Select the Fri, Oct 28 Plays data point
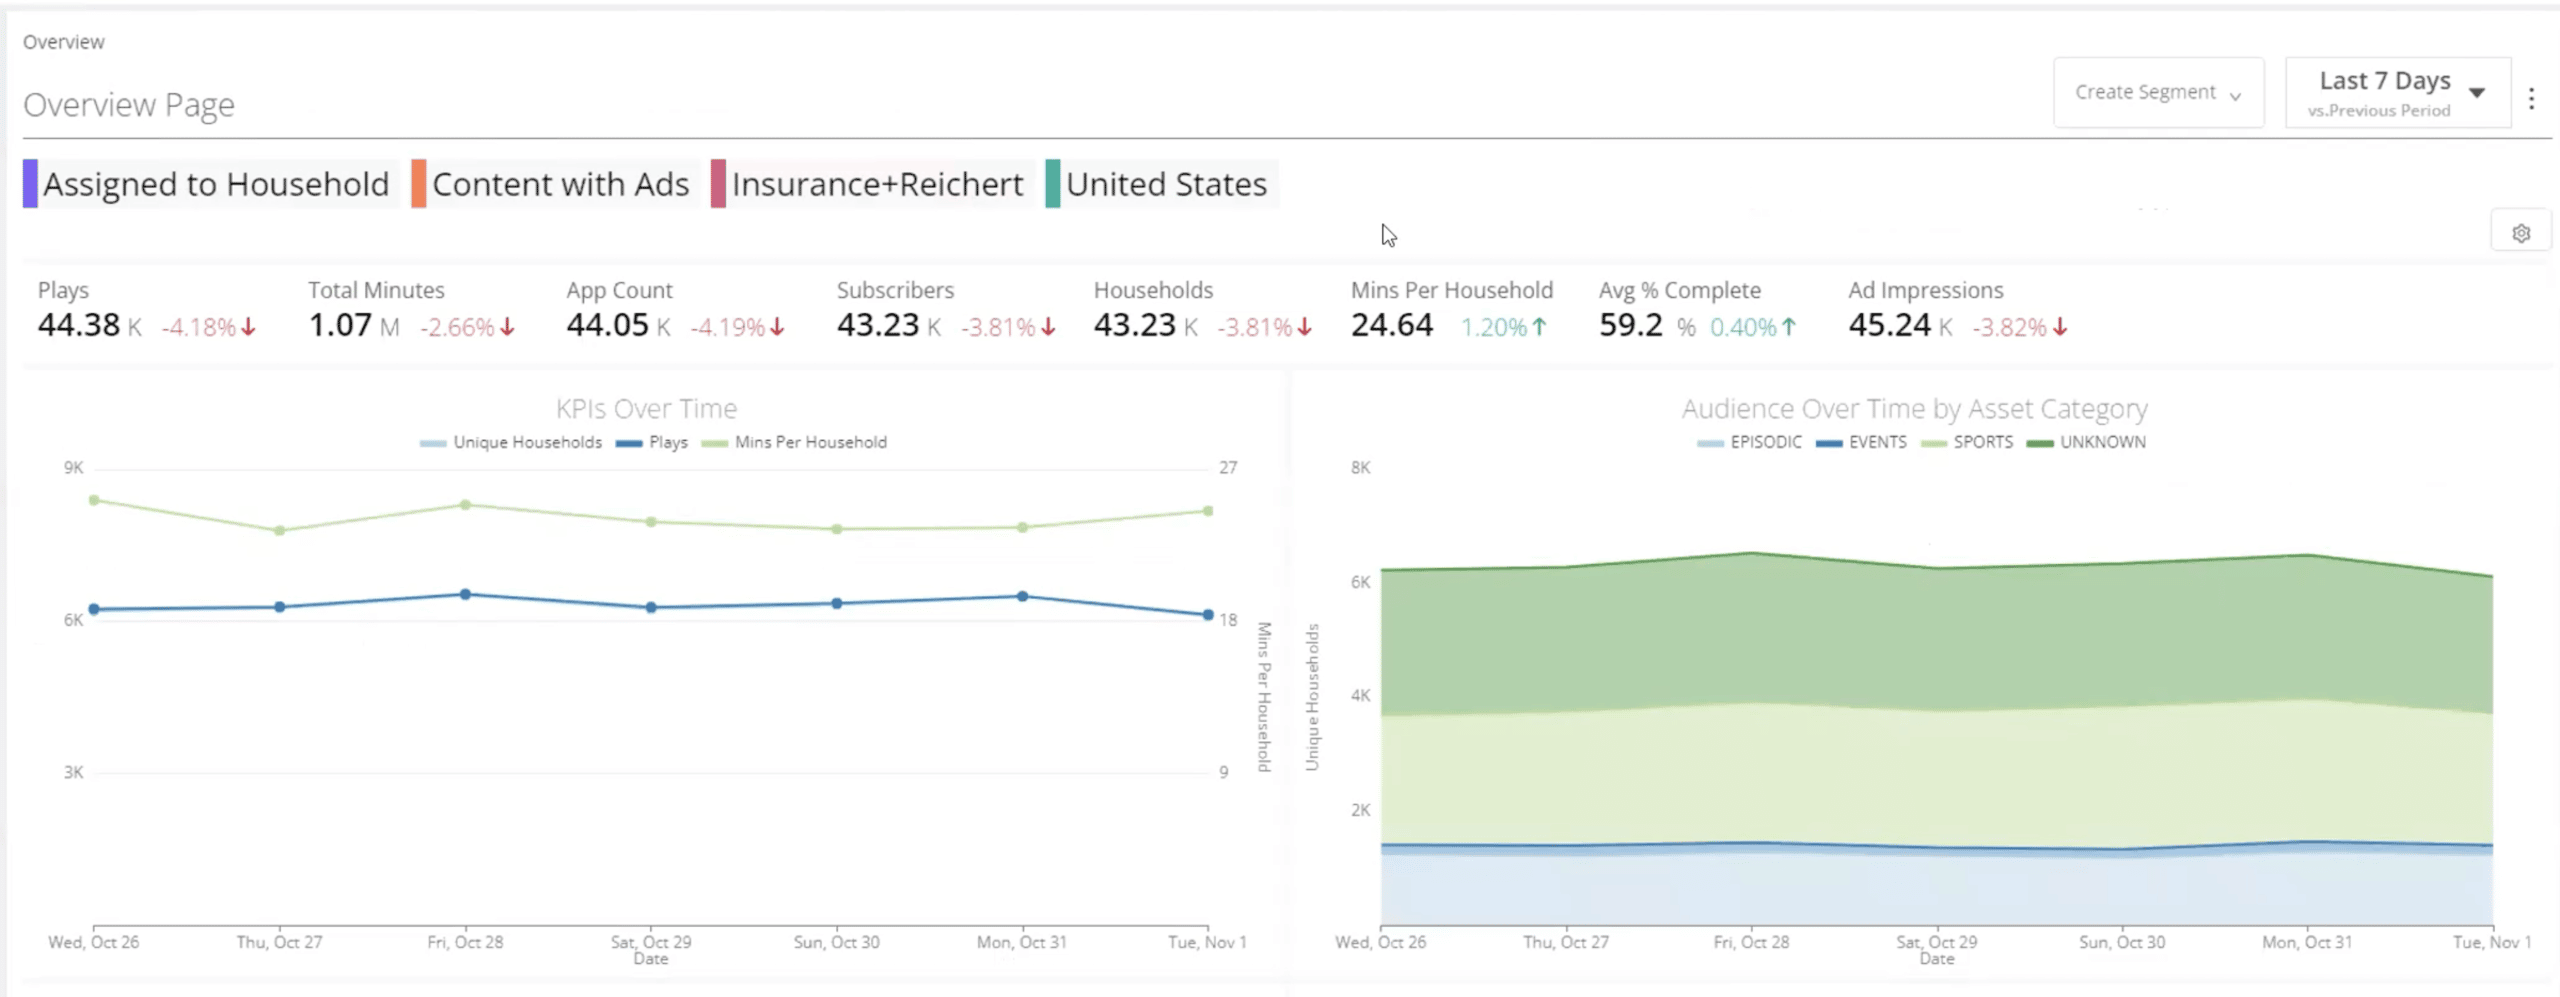This screenshot has width=2560, height=997. (x=466, y=593)
